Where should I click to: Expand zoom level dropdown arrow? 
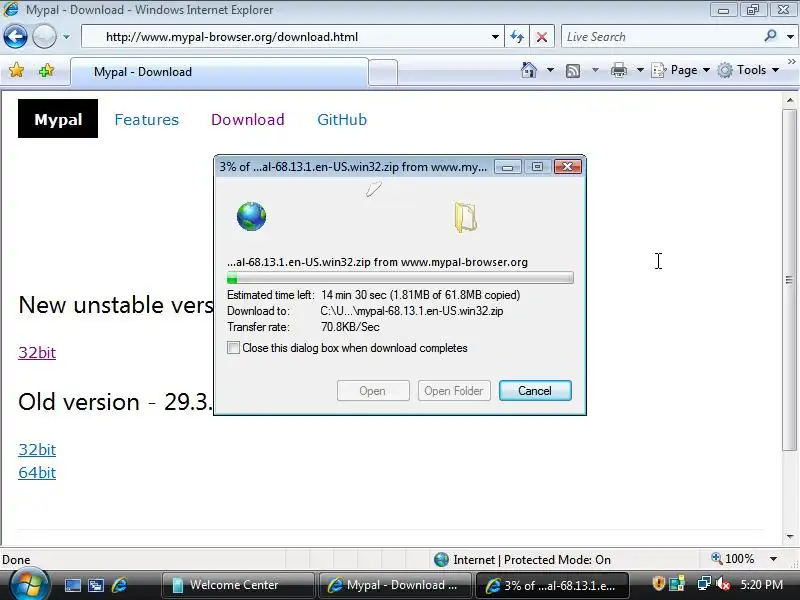tap(773, 559)
